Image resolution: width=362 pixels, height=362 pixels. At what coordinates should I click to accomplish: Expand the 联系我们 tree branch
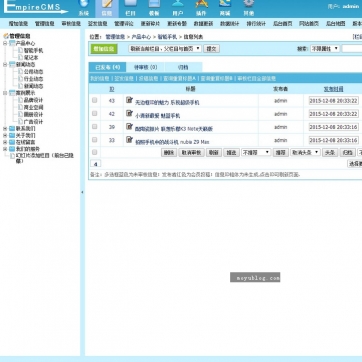tap(5, 128)
